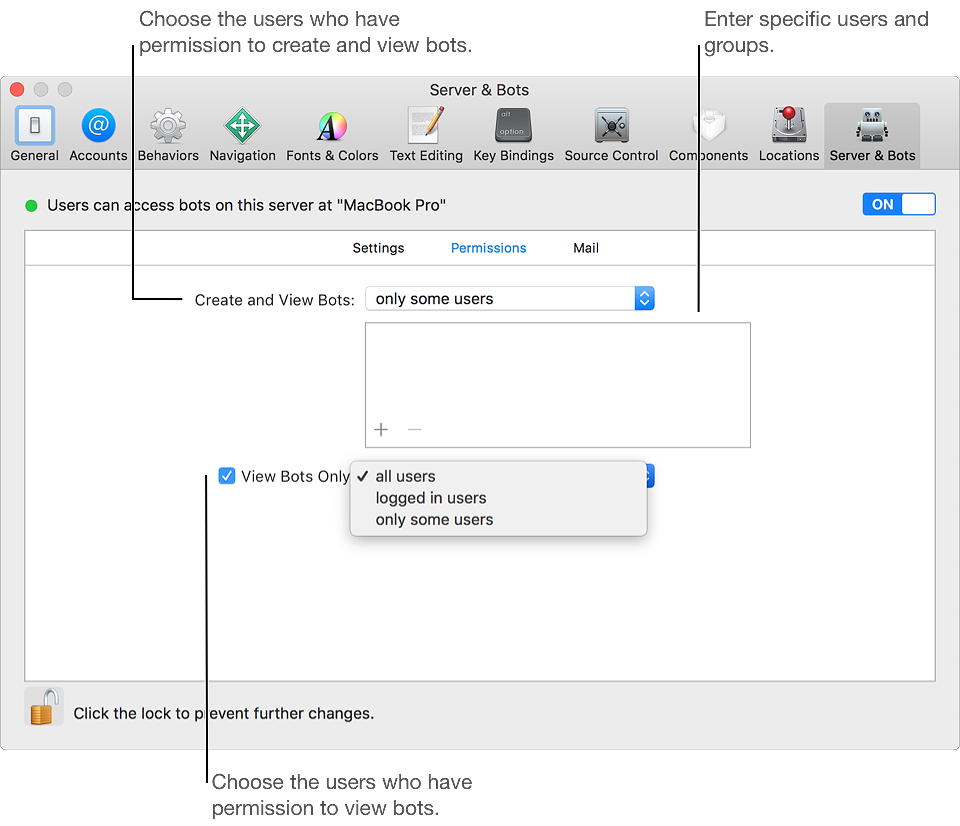Screen dimensions: 960x826
Task: Uncheck the View Bots Only checkbox
Action: 227,476
